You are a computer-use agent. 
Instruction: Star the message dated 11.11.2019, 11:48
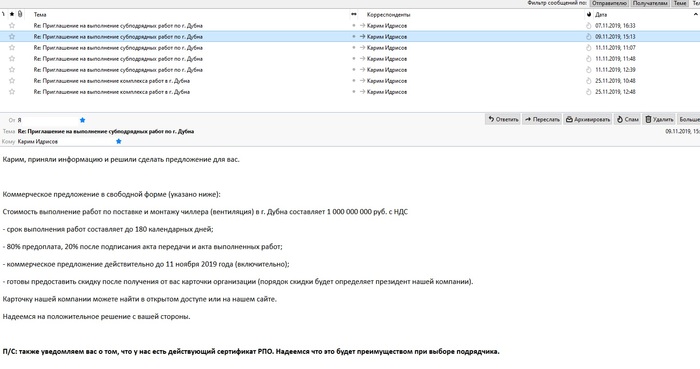[12, 58]
